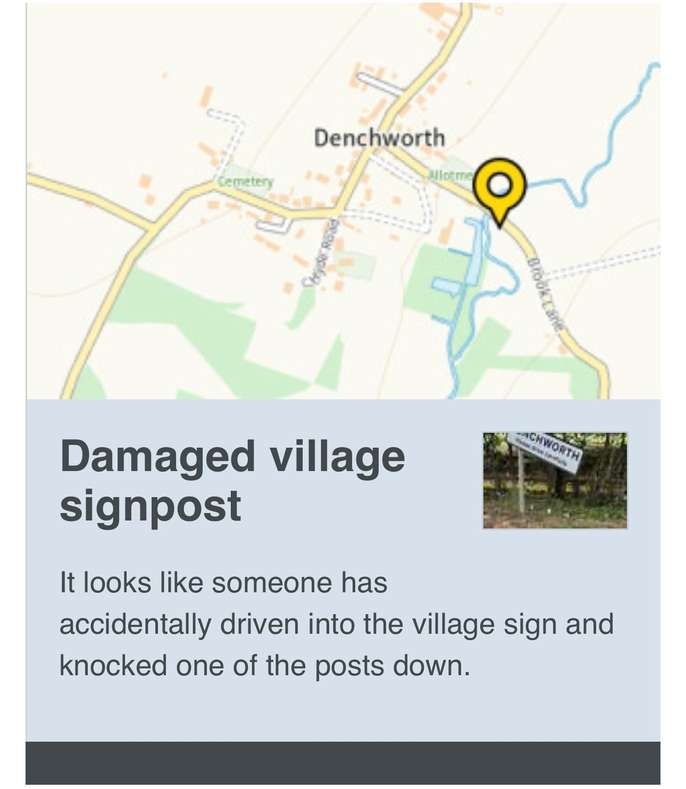Select the Cemetery label on the map
This screenshot has height=789, width=686.
pyautogui.click(x=245, y=182)
